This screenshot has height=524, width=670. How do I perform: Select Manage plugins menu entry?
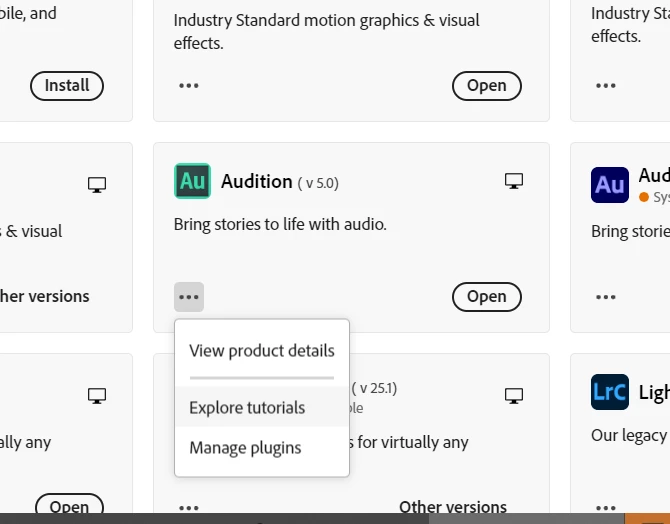click(x=262, y=447)
